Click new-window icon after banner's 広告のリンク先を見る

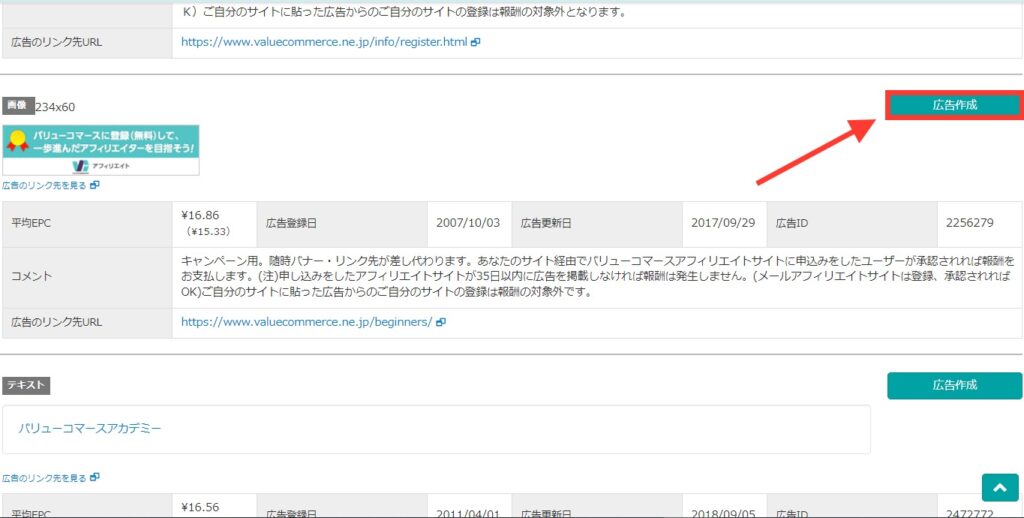95,185
